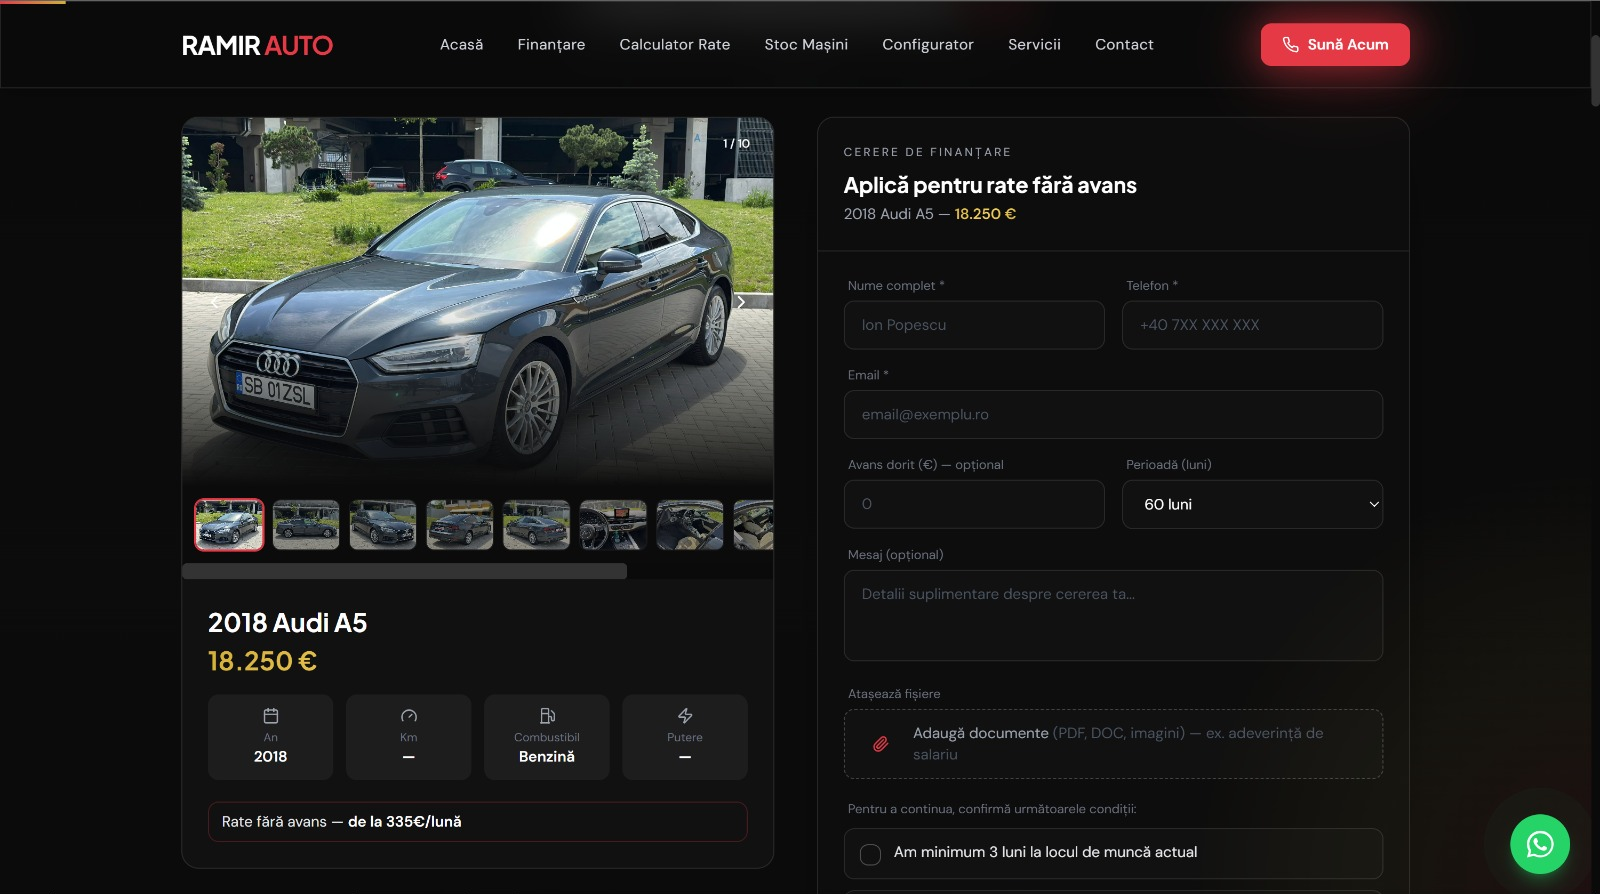1600x894 pixels.
Task: Open the Contact page
Action: click(x=1124, y=44)
